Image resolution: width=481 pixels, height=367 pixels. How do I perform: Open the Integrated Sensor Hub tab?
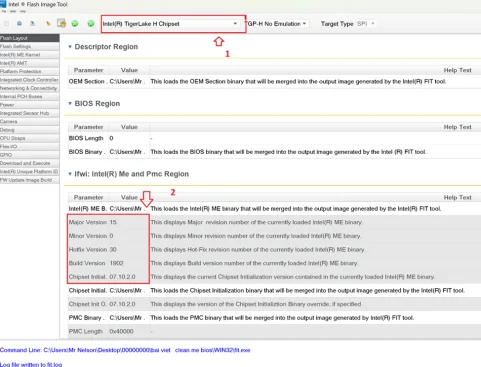(30, 113)
